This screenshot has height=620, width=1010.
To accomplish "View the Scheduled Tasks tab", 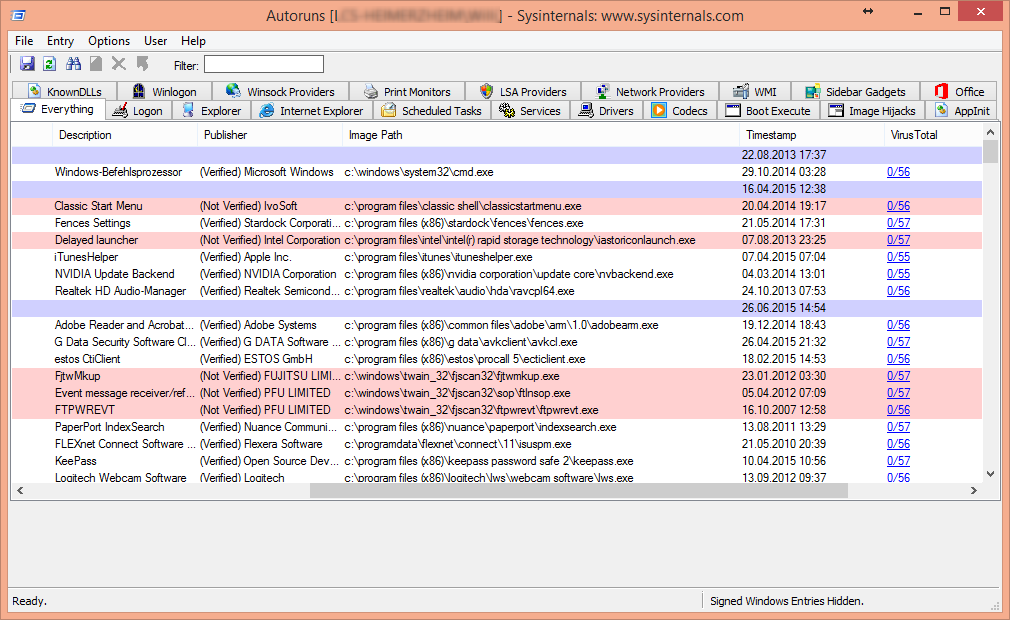I will 431,111.
